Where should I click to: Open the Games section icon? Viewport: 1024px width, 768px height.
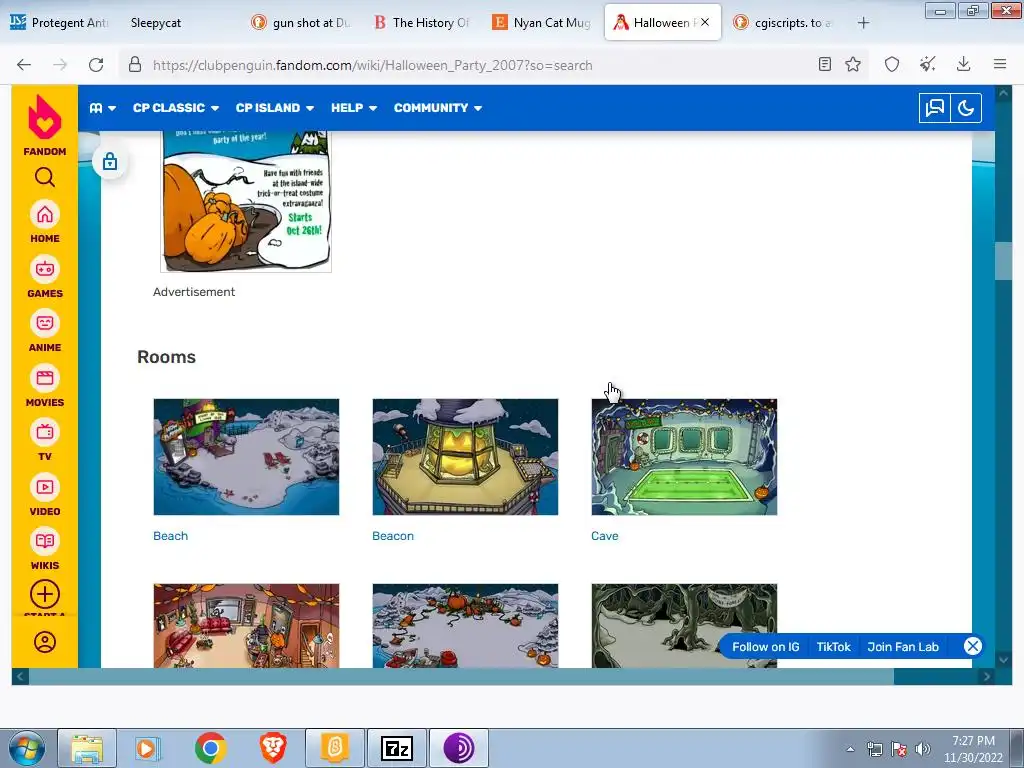point(44,269)
